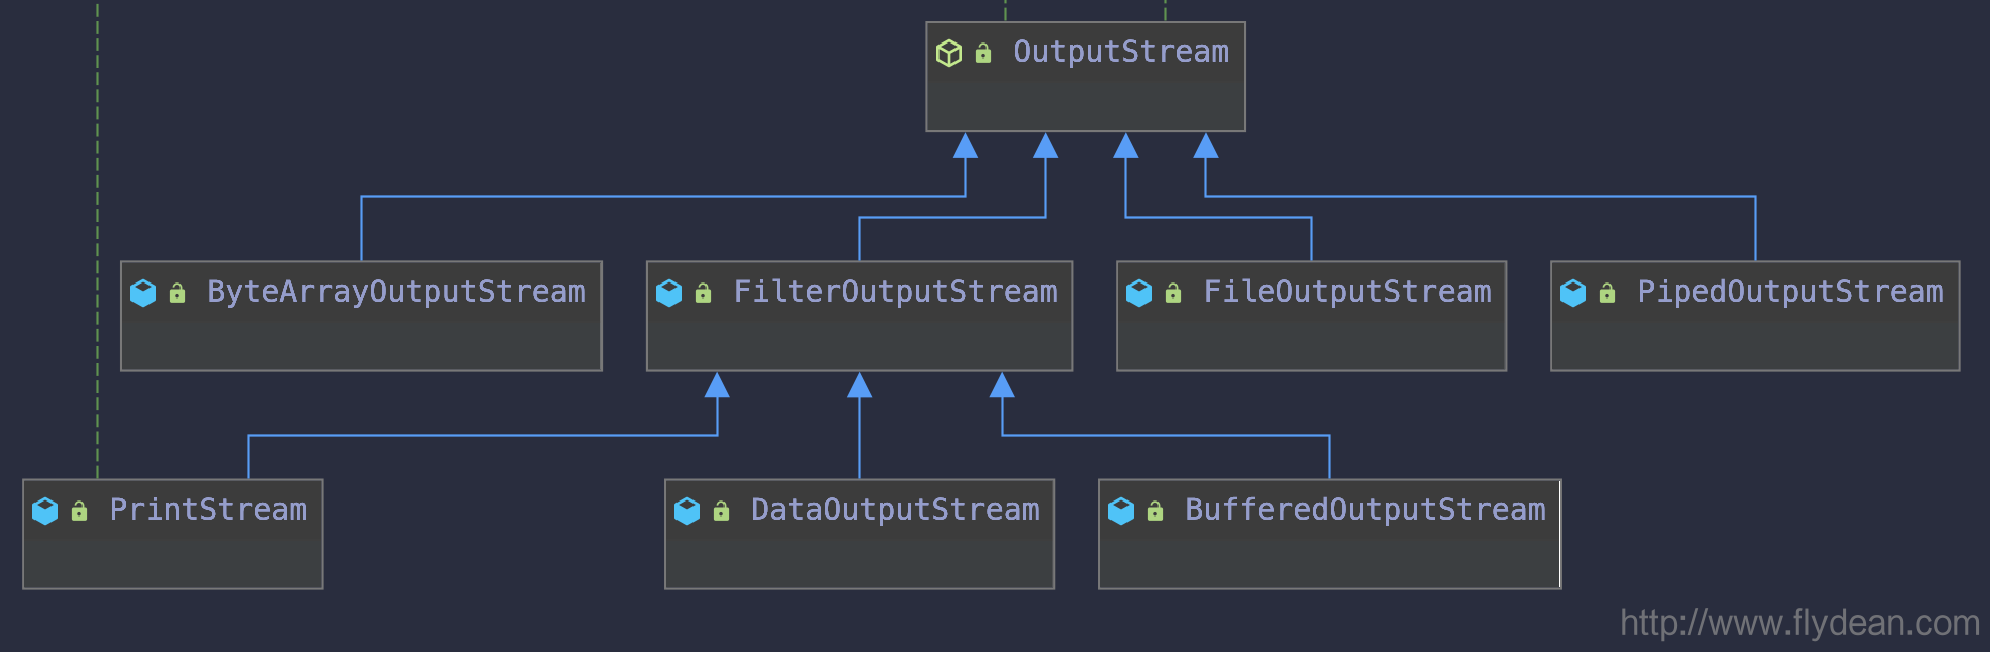Click the PipedOutputStream class icon
This screenshot has height=652, width=1990.
(1573, 293)
